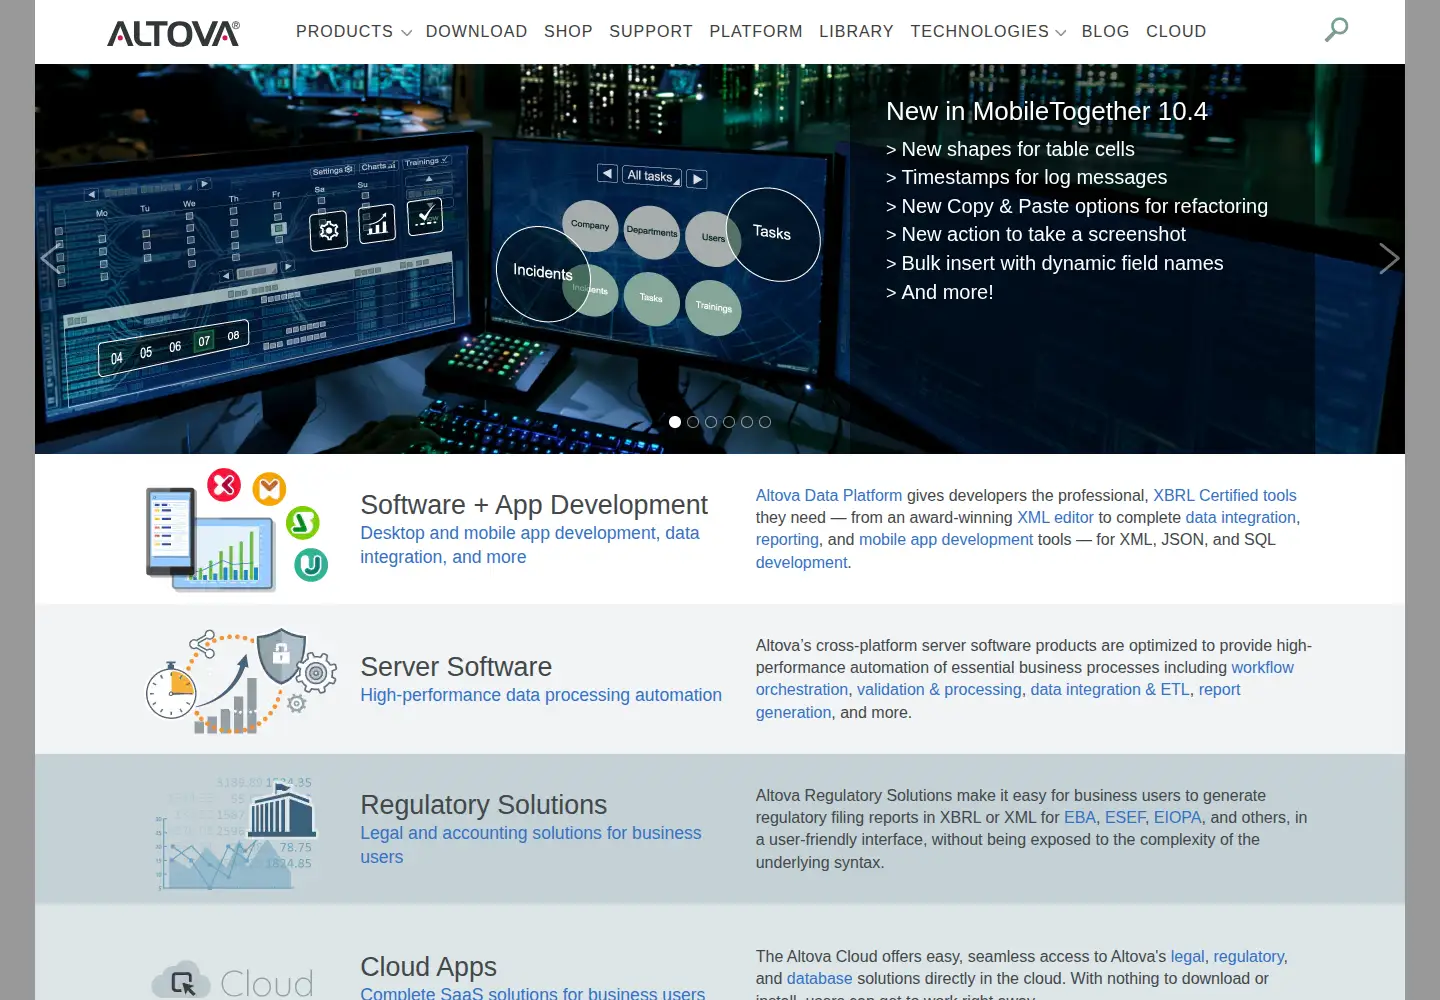Navigate to the Platform page
The height and width of the screenshot is (1000, 1440).
756,32
